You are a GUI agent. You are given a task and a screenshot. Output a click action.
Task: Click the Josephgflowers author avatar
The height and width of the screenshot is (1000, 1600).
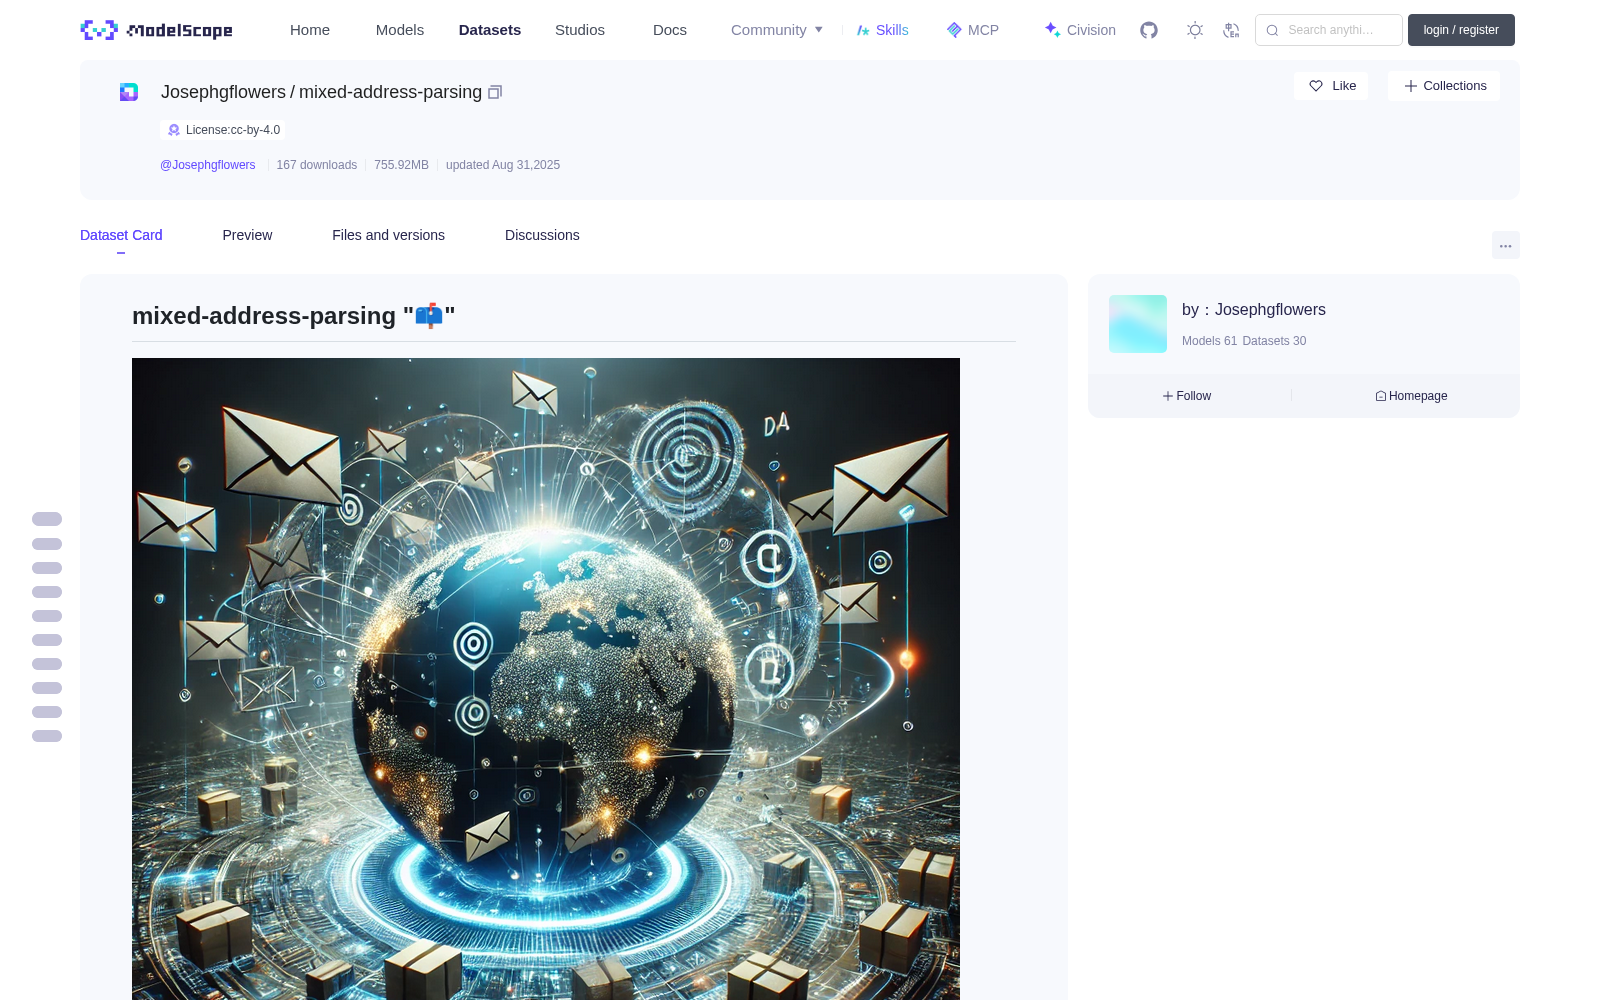pos(1138,324)
